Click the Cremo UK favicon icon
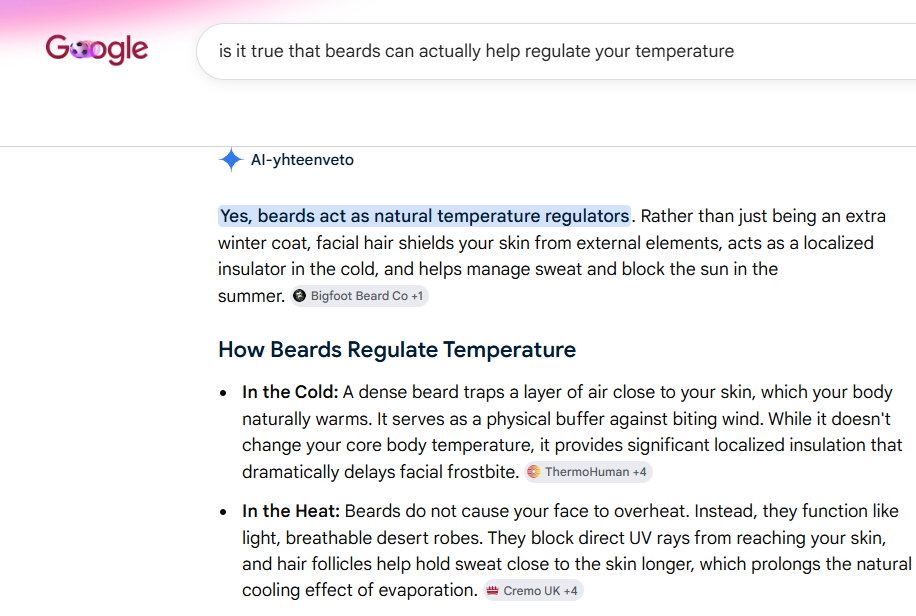916x616 pixels. click(x=492, y=591)
